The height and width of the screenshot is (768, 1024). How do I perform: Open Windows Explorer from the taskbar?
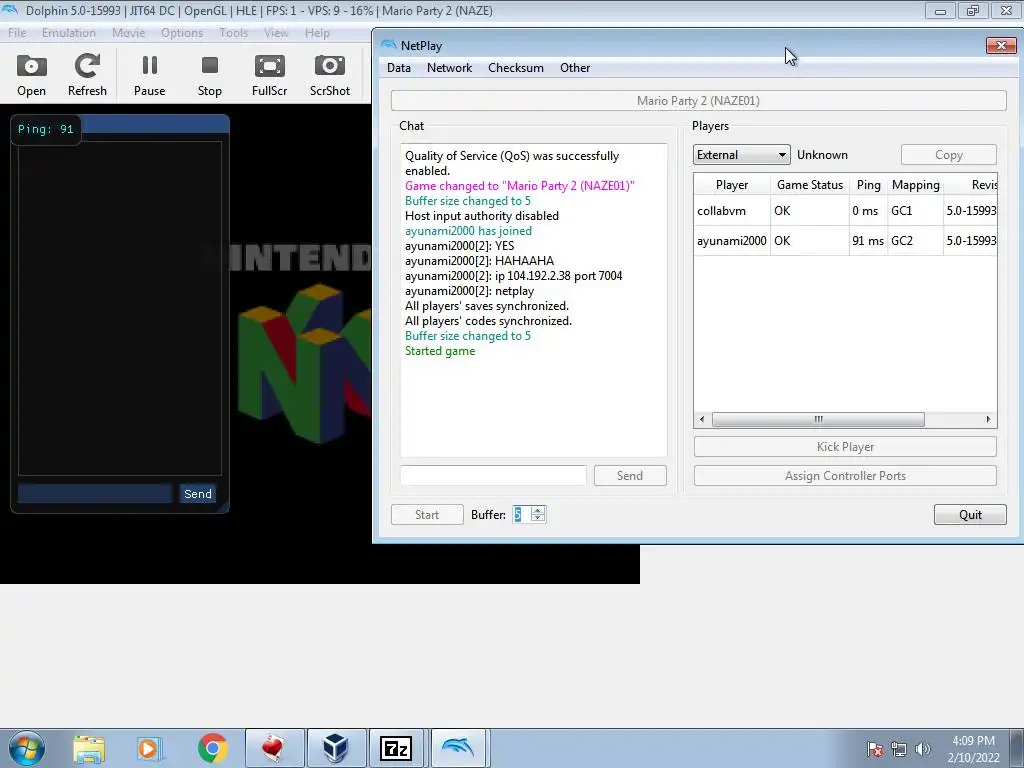89,748
